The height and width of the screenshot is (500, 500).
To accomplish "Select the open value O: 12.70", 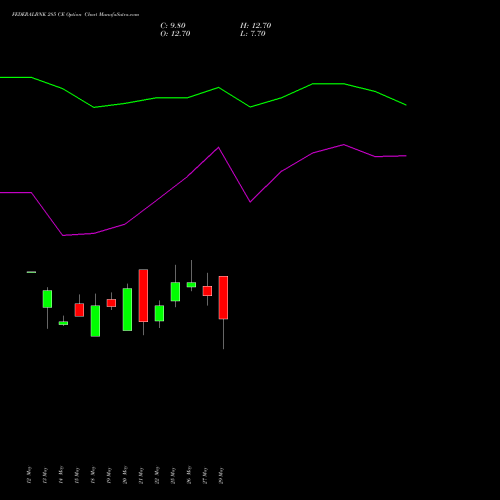I will [175, 34].
